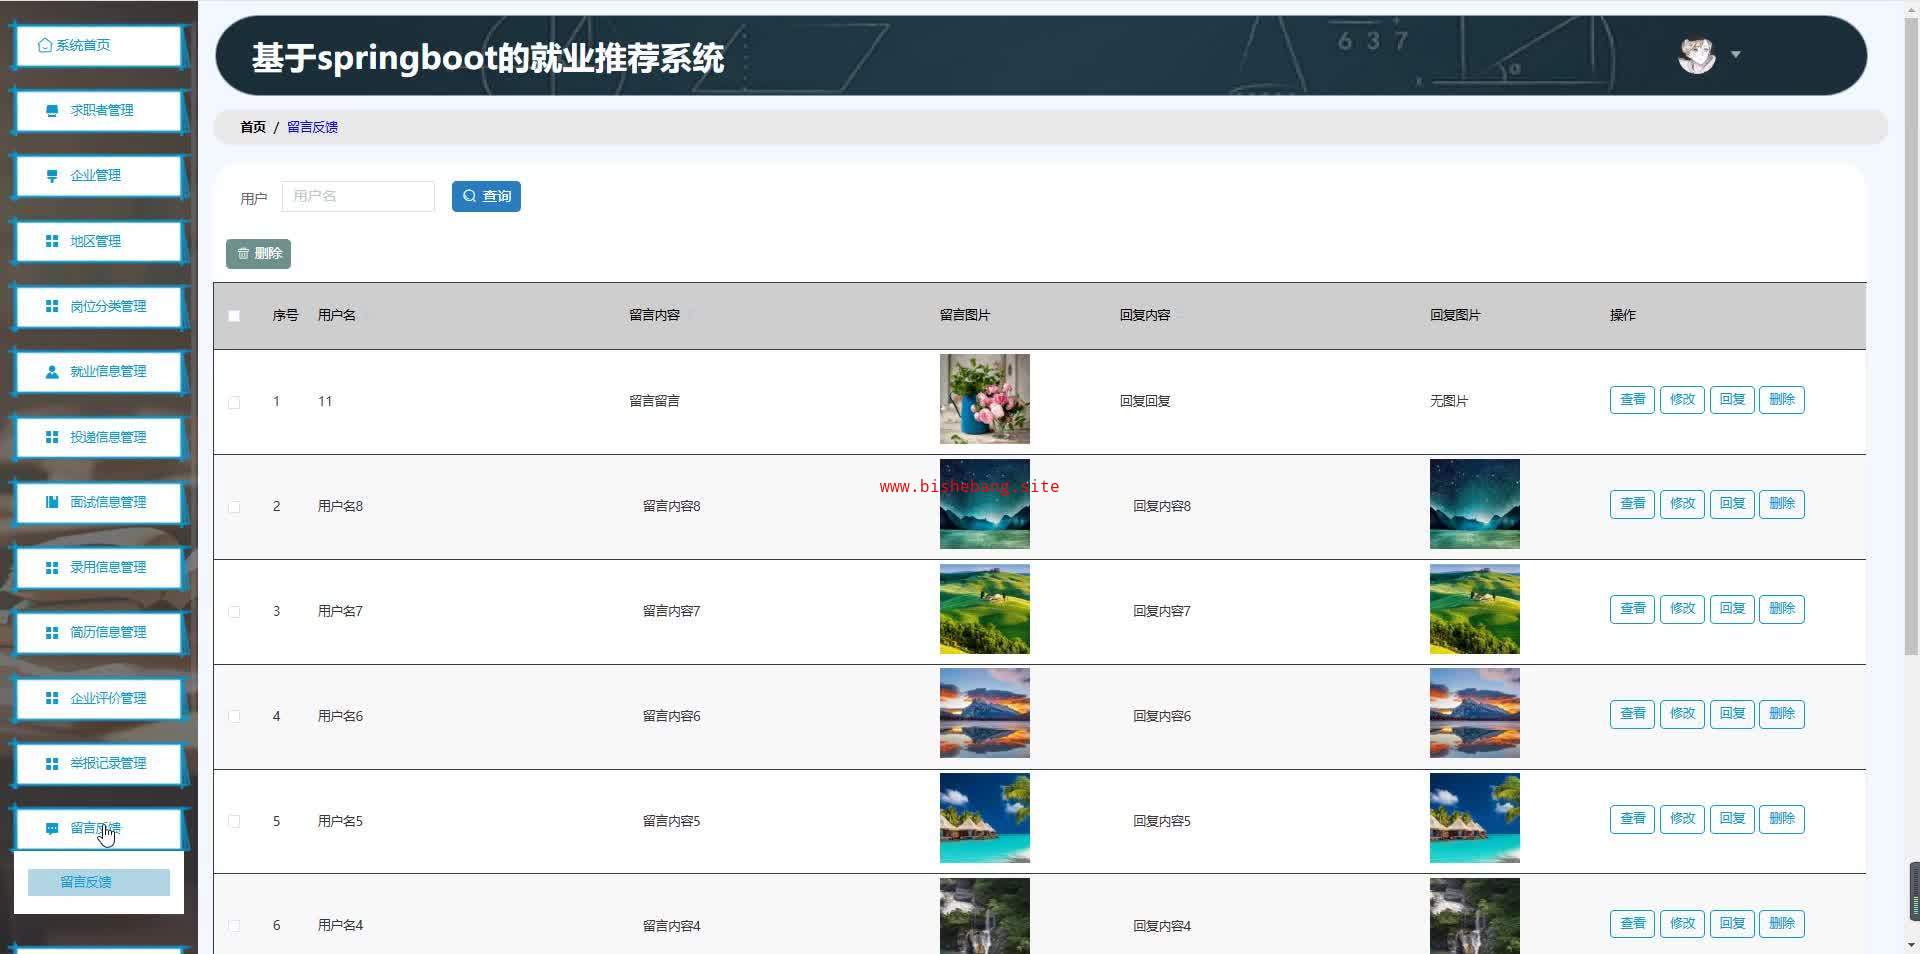Click 回复 in the 用户名6 row
This screenshot has width=1920, height=954.
click(x=1732, y=714)
